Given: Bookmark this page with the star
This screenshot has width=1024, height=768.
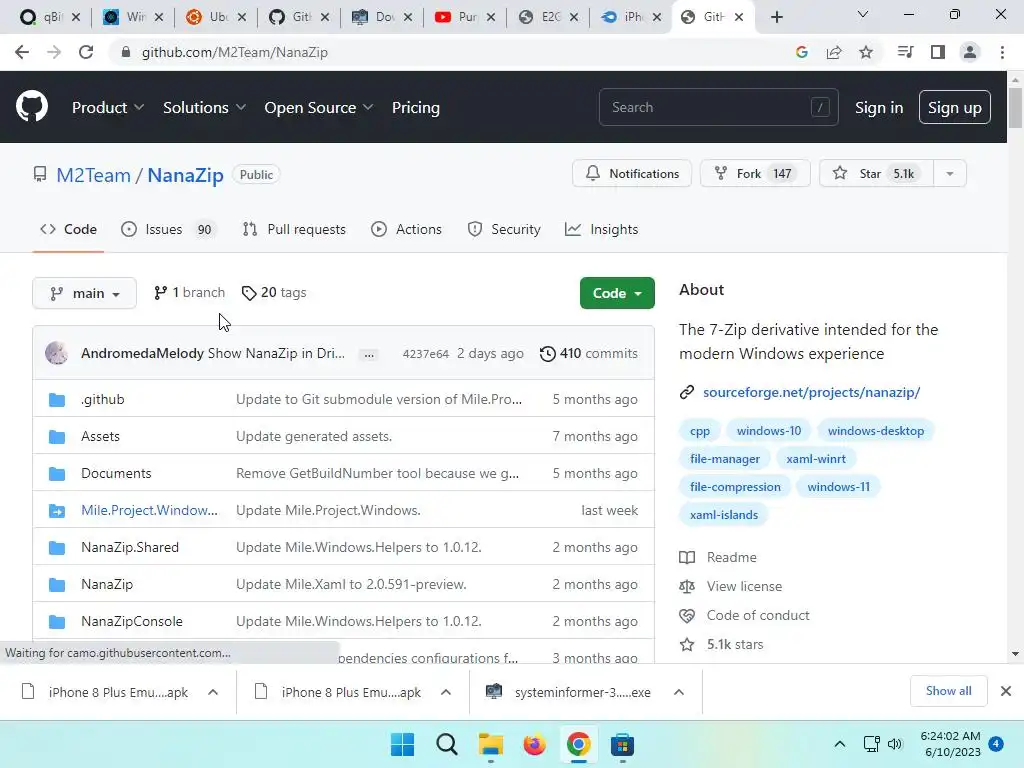Looking at the screenshot, I should [866, 52].
